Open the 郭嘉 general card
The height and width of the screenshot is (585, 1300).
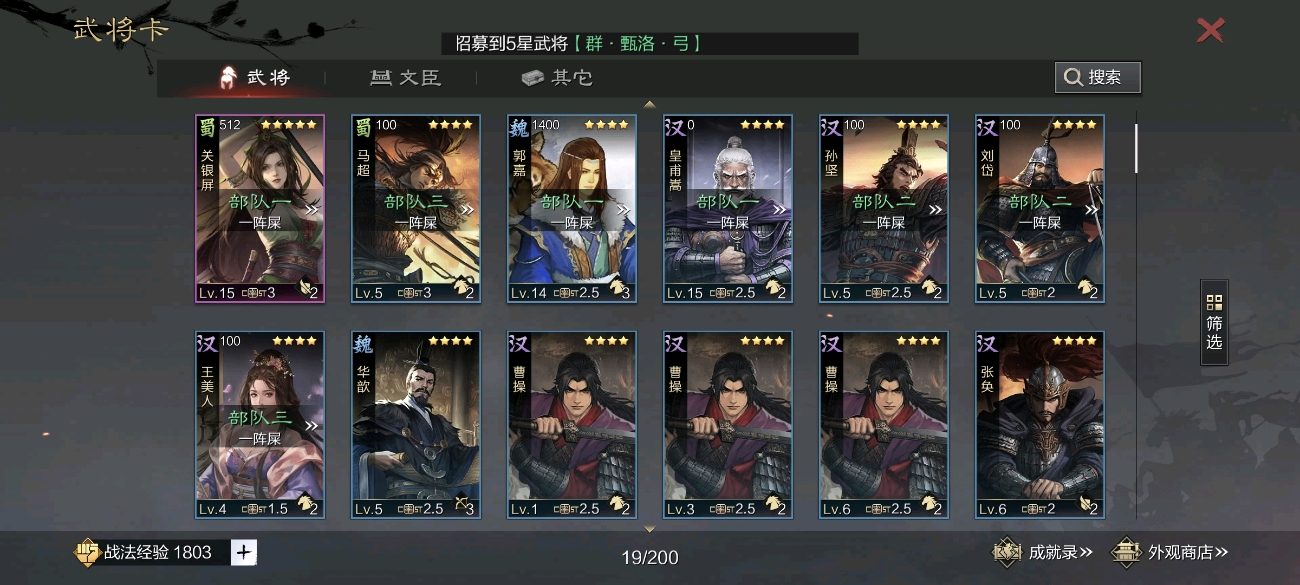[572, 208]
